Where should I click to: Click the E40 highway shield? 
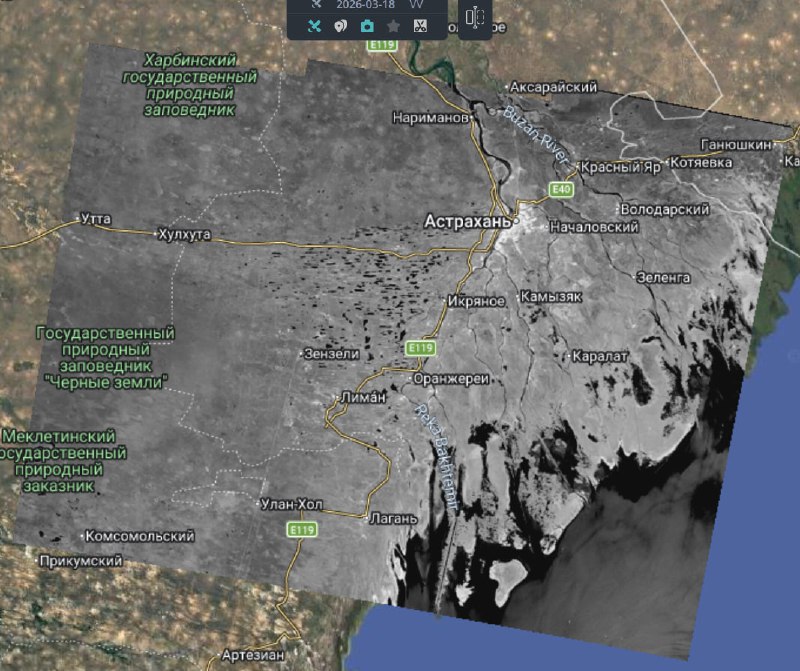pos(561,189)
